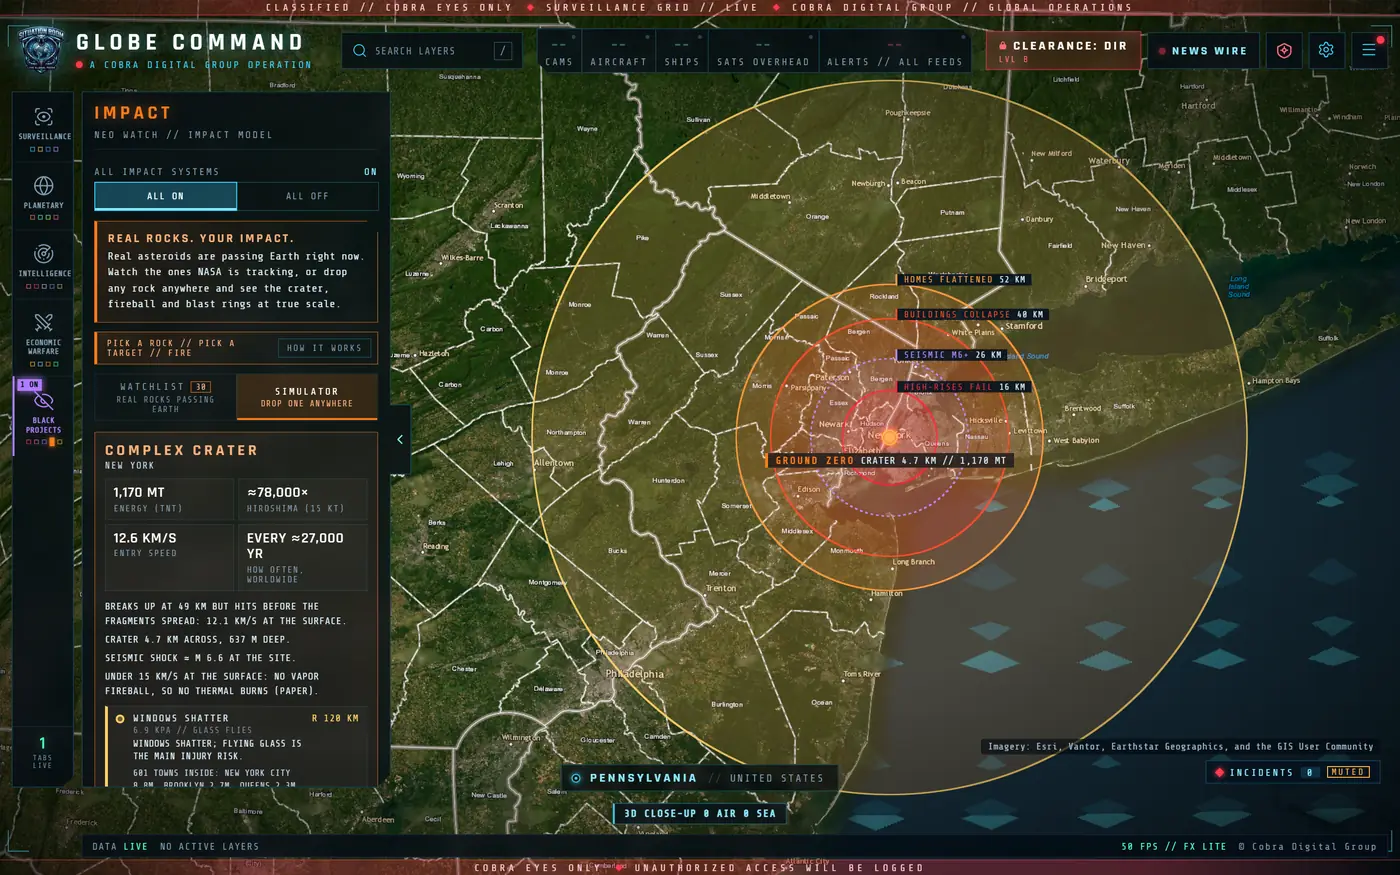Screen dimensions: 1400x875
Task: Open the News Wire feed
Action: [x=1203, y=50]
